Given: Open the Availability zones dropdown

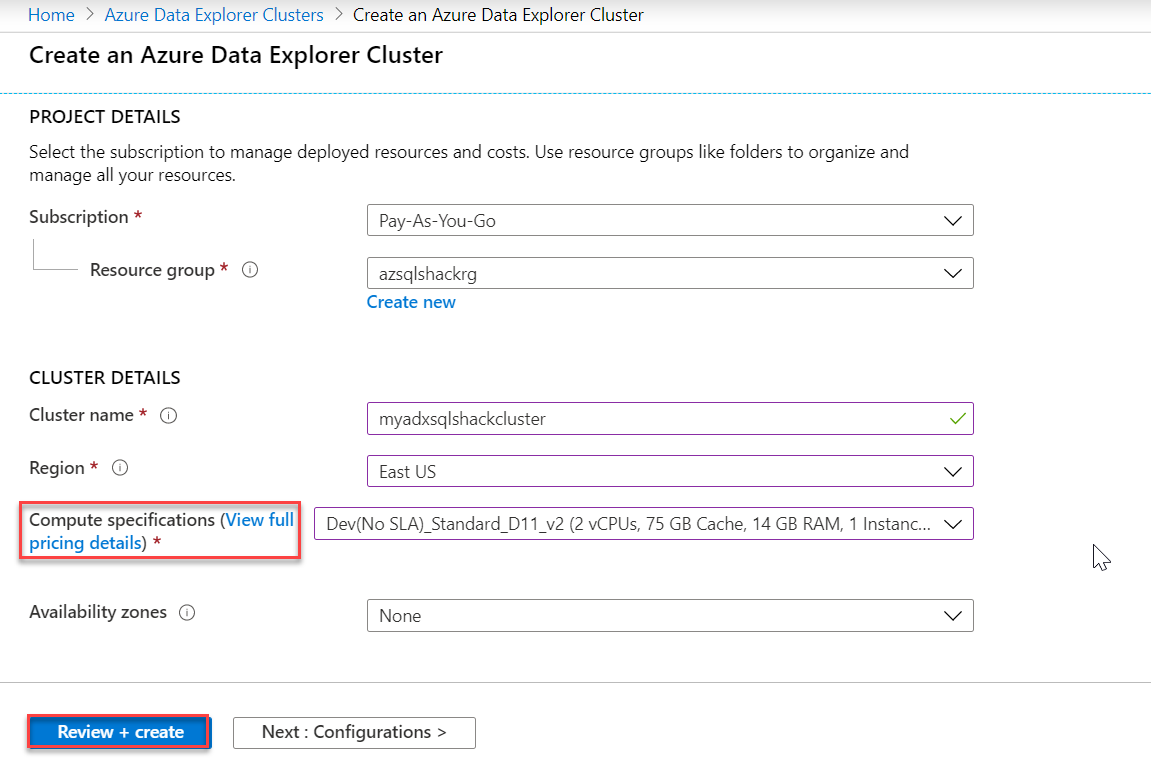Looking at the screenshot, I should click(669, 616).
